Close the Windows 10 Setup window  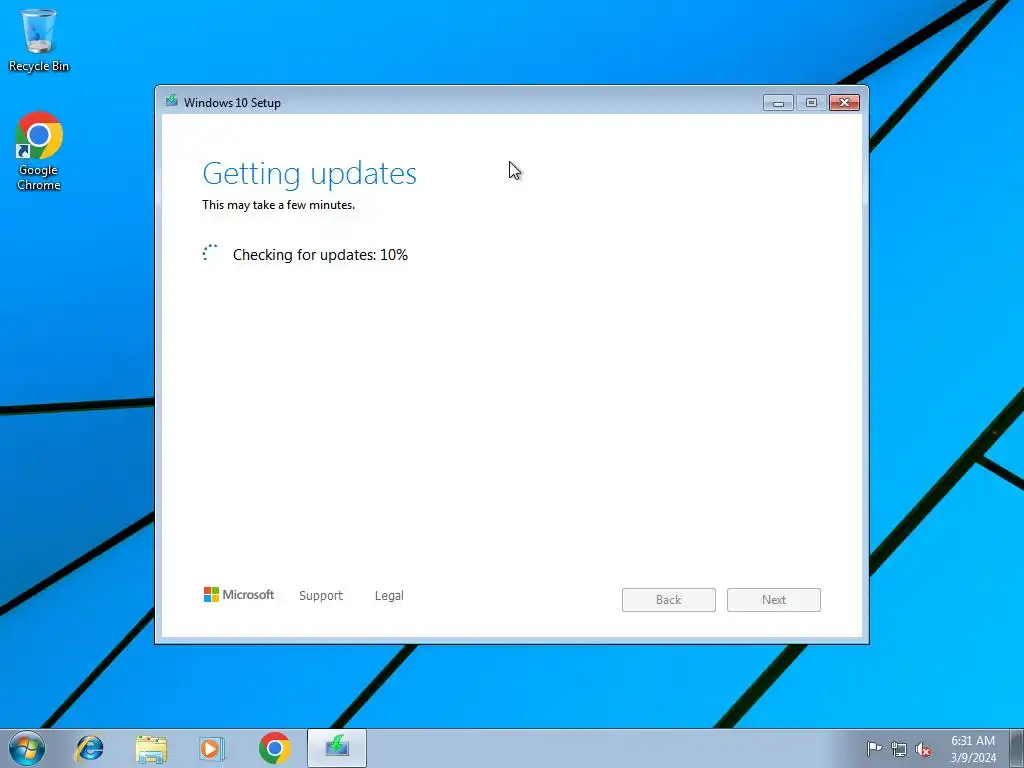844,103
